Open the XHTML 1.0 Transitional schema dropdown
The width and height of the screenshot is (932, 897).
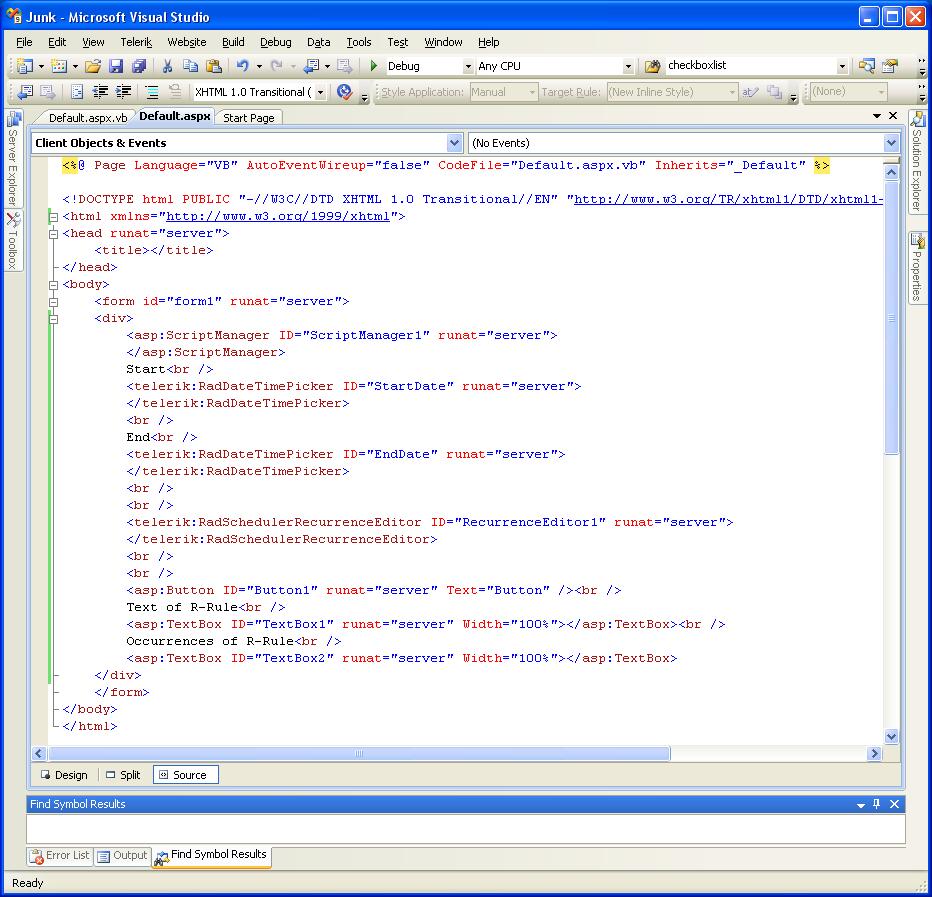(320, 92)
